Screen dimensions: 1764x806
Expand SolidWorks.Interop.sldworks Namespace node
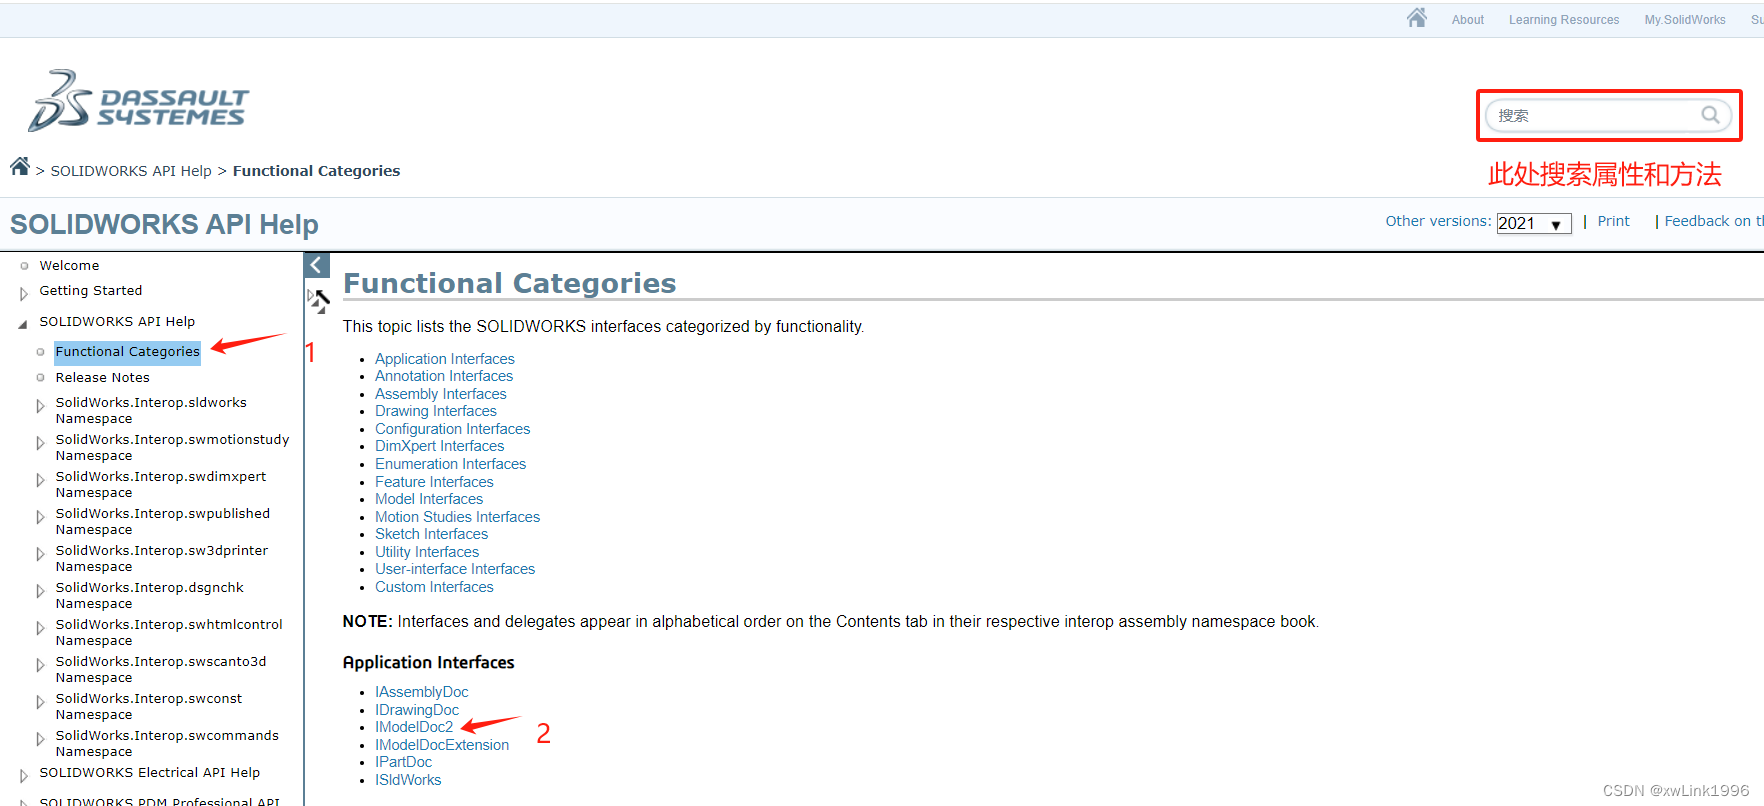[40, 406]
